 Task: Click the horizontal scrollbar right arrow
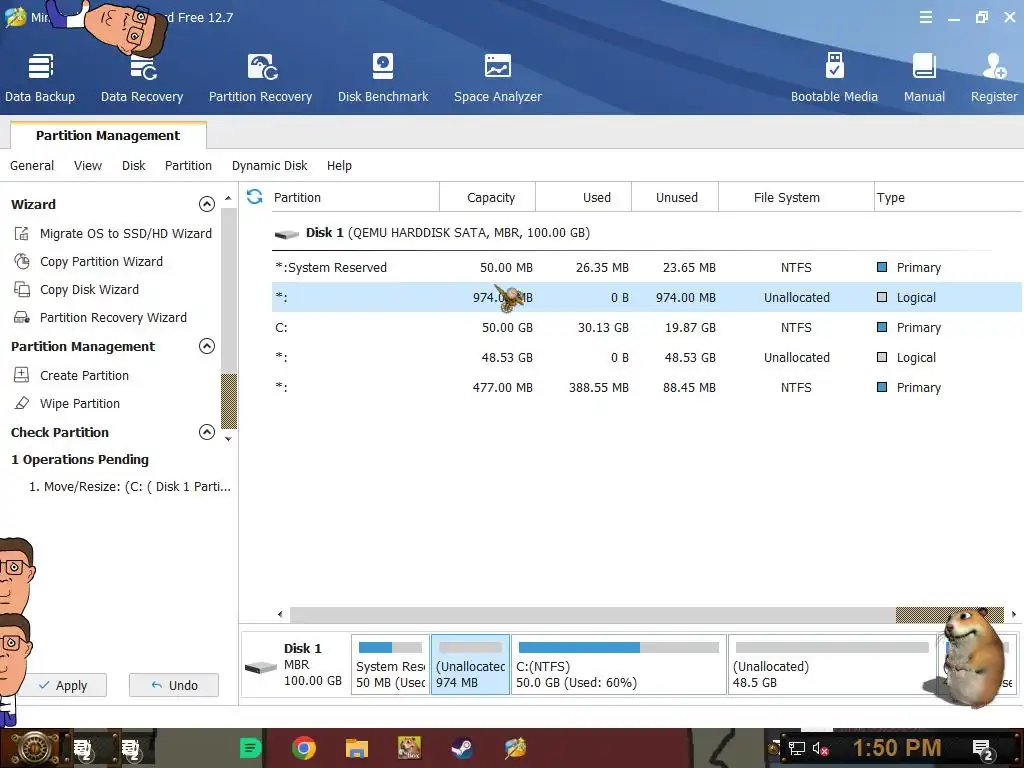tap(1014, 615)
